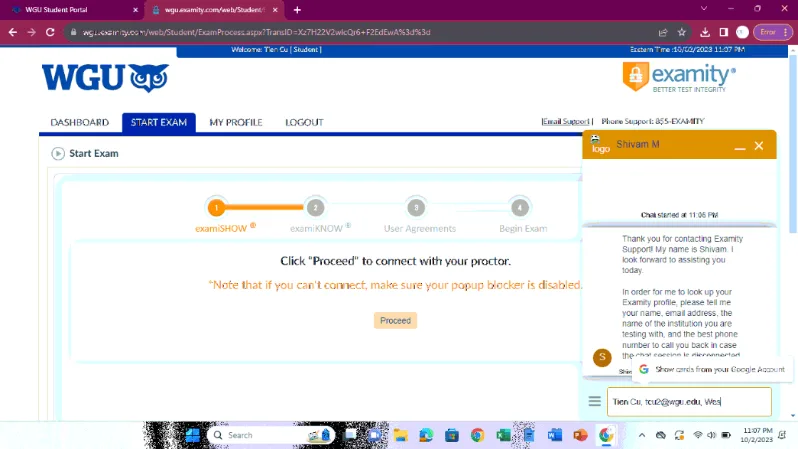The height and width of the screenshot is (449, 798).
Task: Click the "Chat started at 11:06 PM" text
Action: click(x=679, y=215)
